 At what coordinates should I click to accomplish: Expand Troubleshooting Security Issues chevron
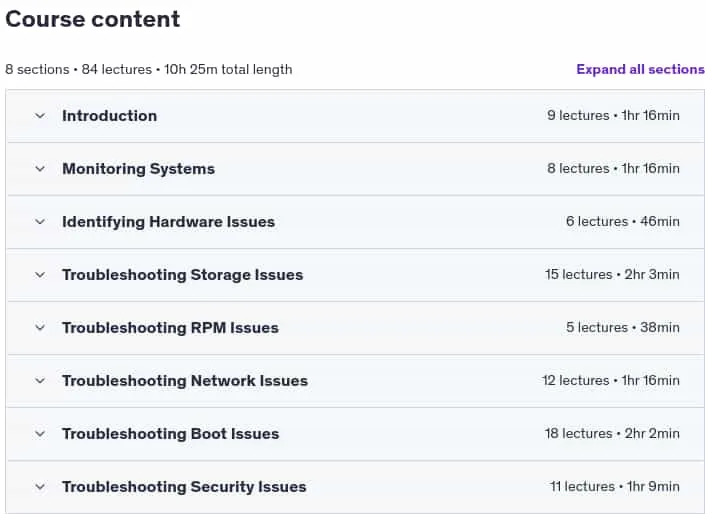(40, 487)
